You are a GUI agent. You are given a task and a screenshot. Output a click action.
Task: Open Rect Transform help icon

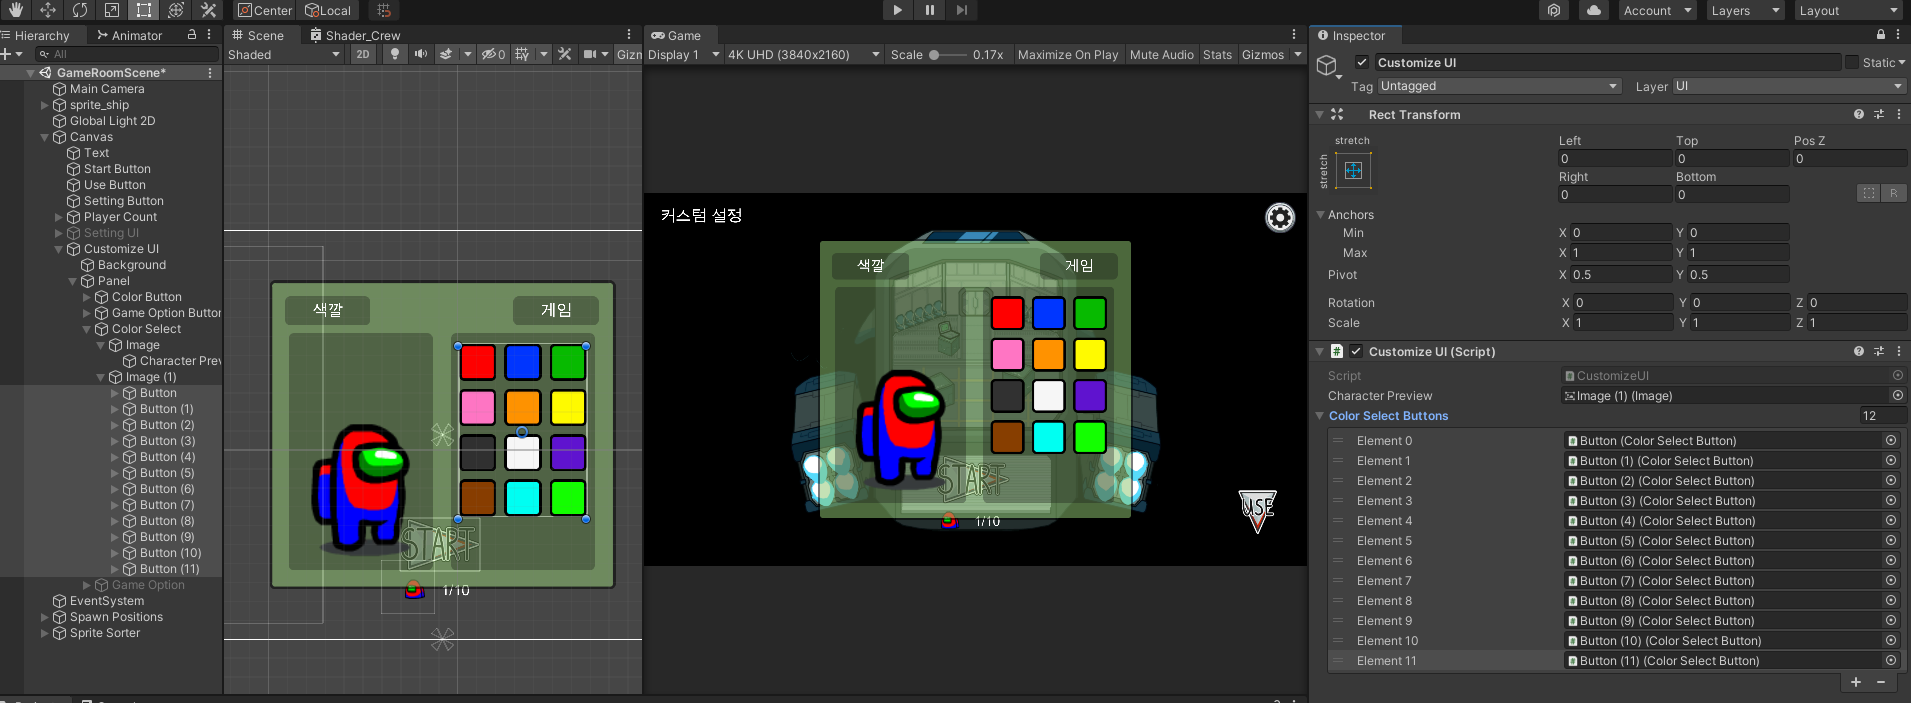(x=1859, y=114)
